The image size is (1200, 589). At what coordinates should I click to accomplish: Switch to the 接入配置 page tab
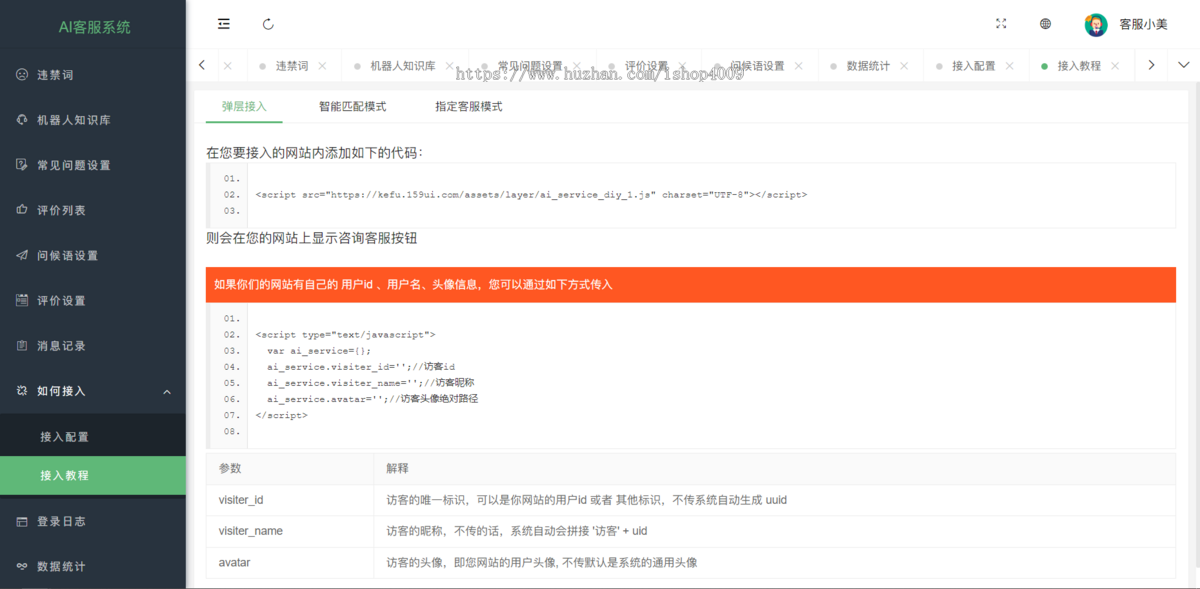pos(973,66)
